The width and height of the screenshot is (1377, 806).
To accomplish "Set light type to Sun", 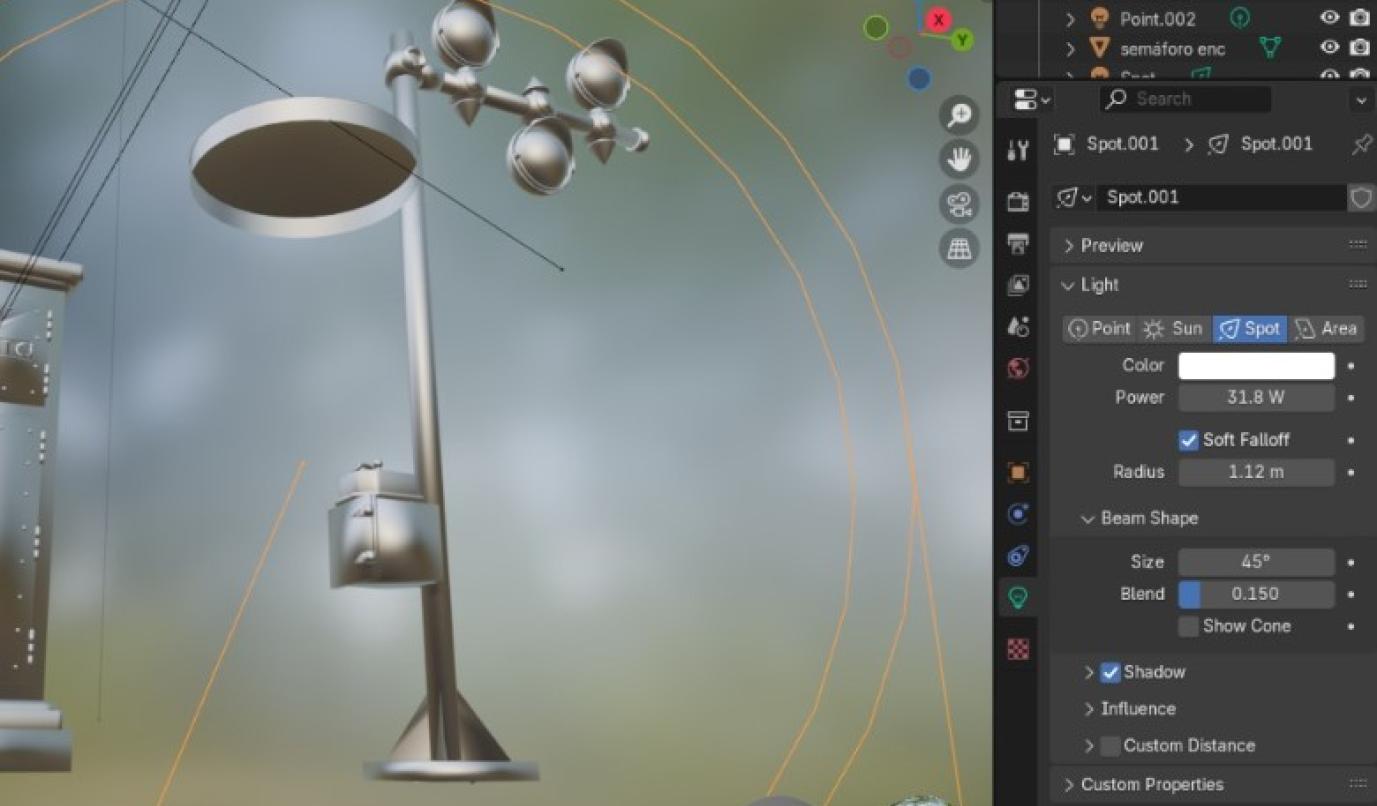I will (x=1174, y=329).
